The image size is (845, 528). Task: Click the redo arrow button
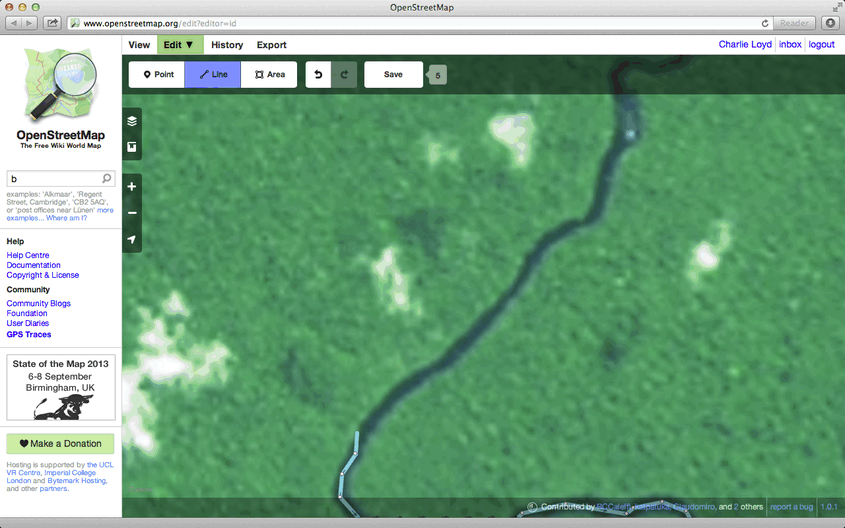coord(344,75)
